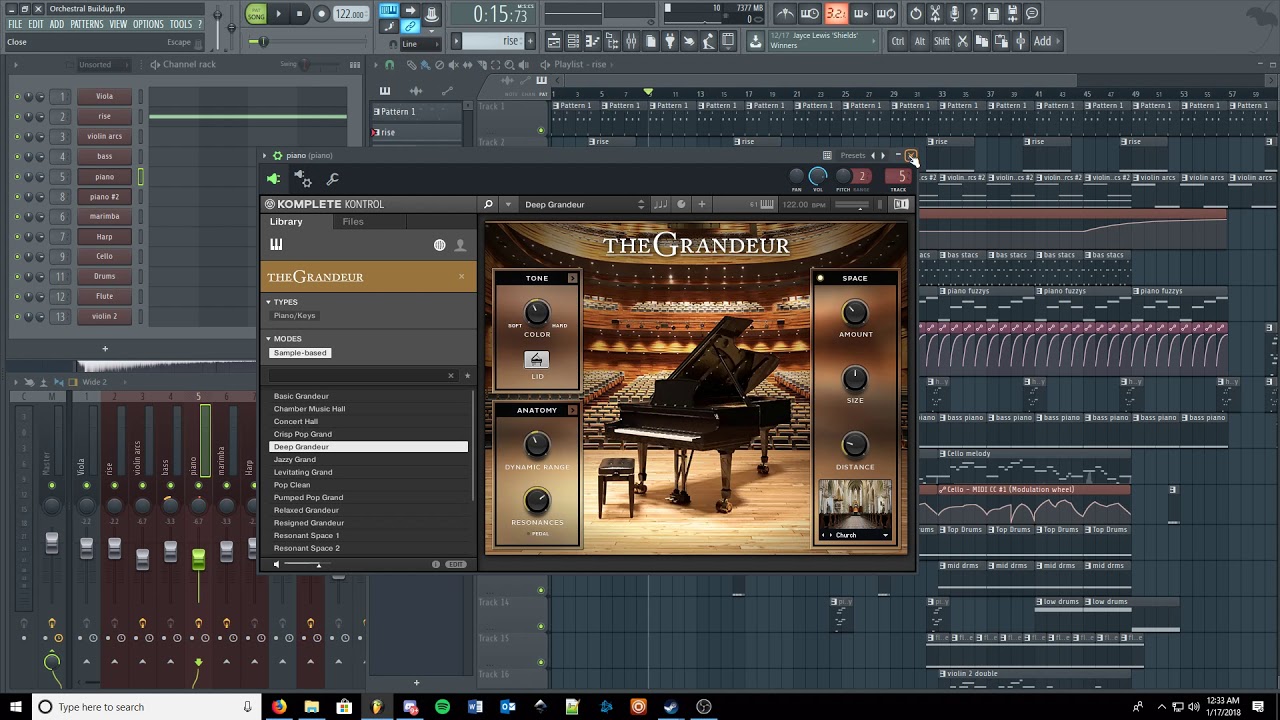Toggle mute light for the Flute channel
1280x720 pixels.
coord(16,296)
